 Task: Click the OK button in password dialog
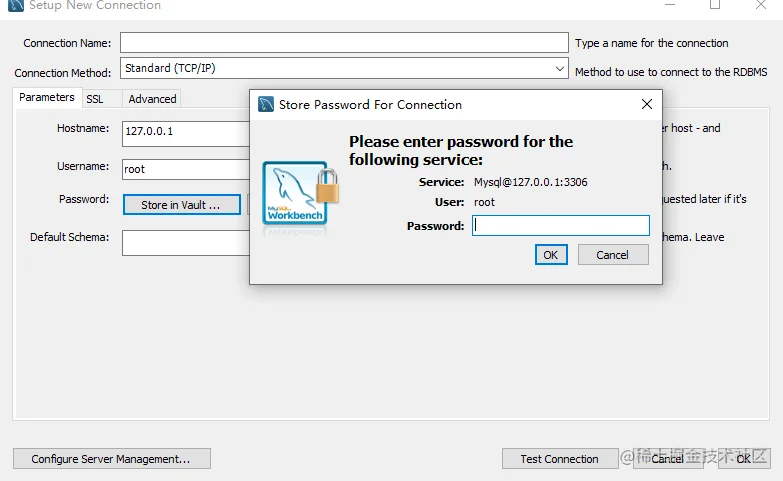coord(551,255)
